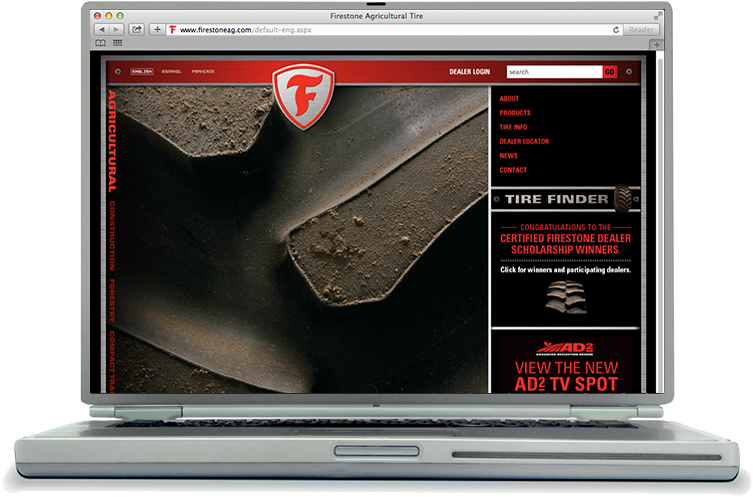Add bookmark with the plus button

point(157,30)
